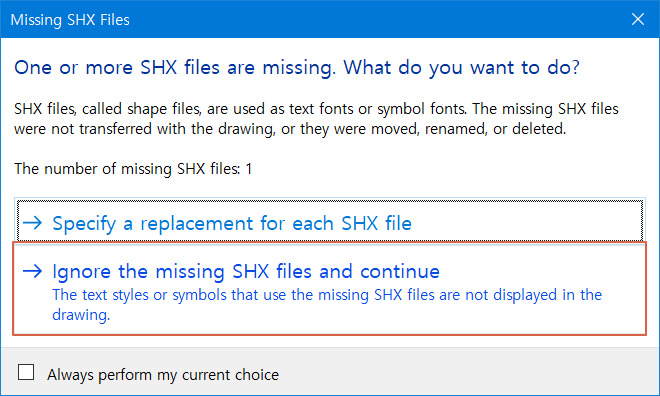Click the arrow icon beside Specify a replacement

point(32,223)
